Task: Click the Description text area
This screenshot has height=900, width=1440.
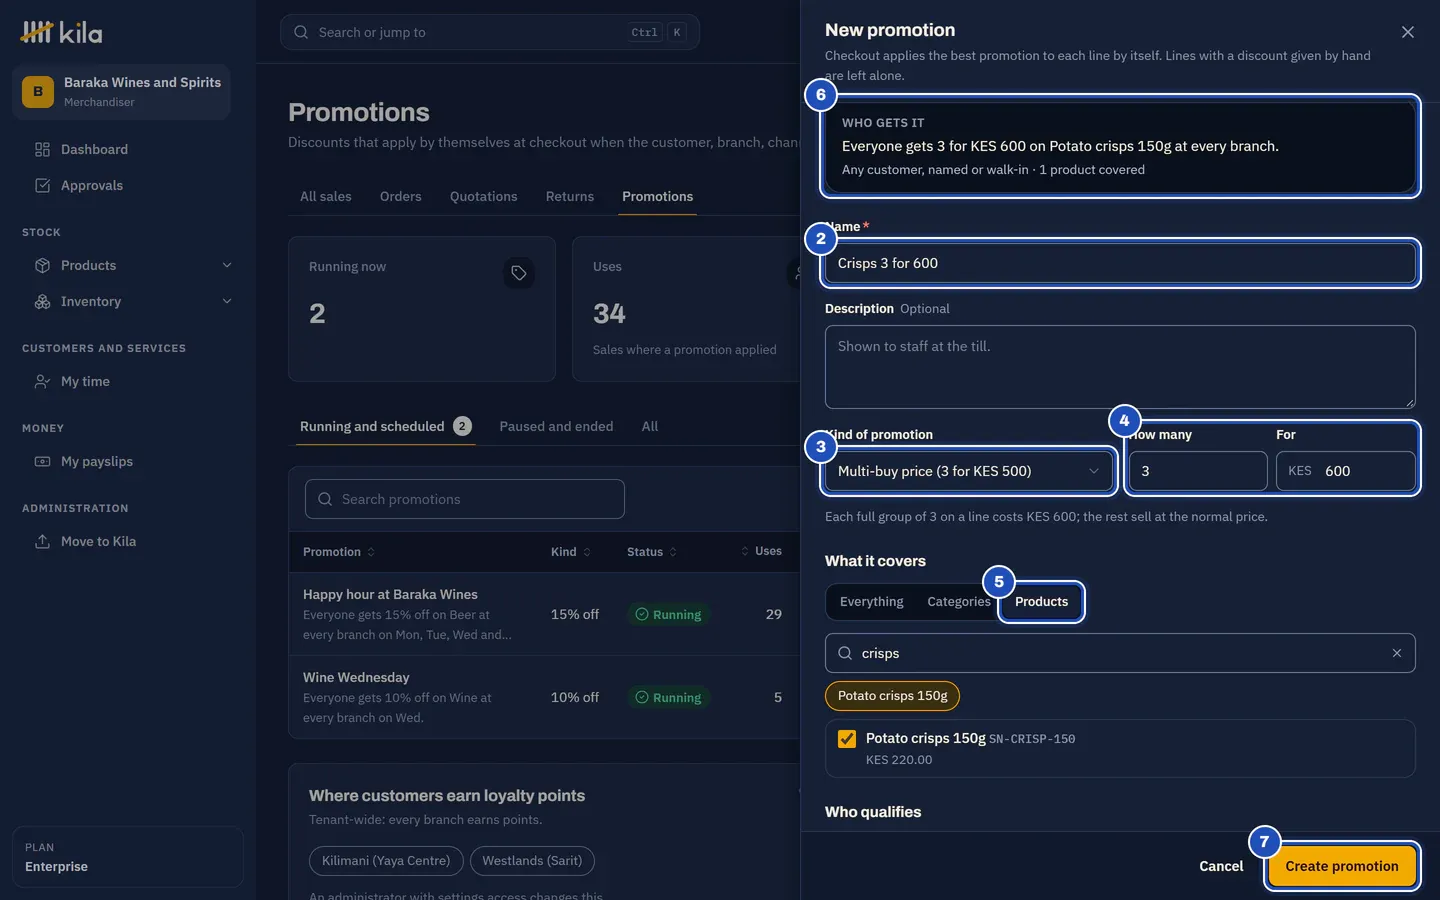Action: [x=1120, y=367]
